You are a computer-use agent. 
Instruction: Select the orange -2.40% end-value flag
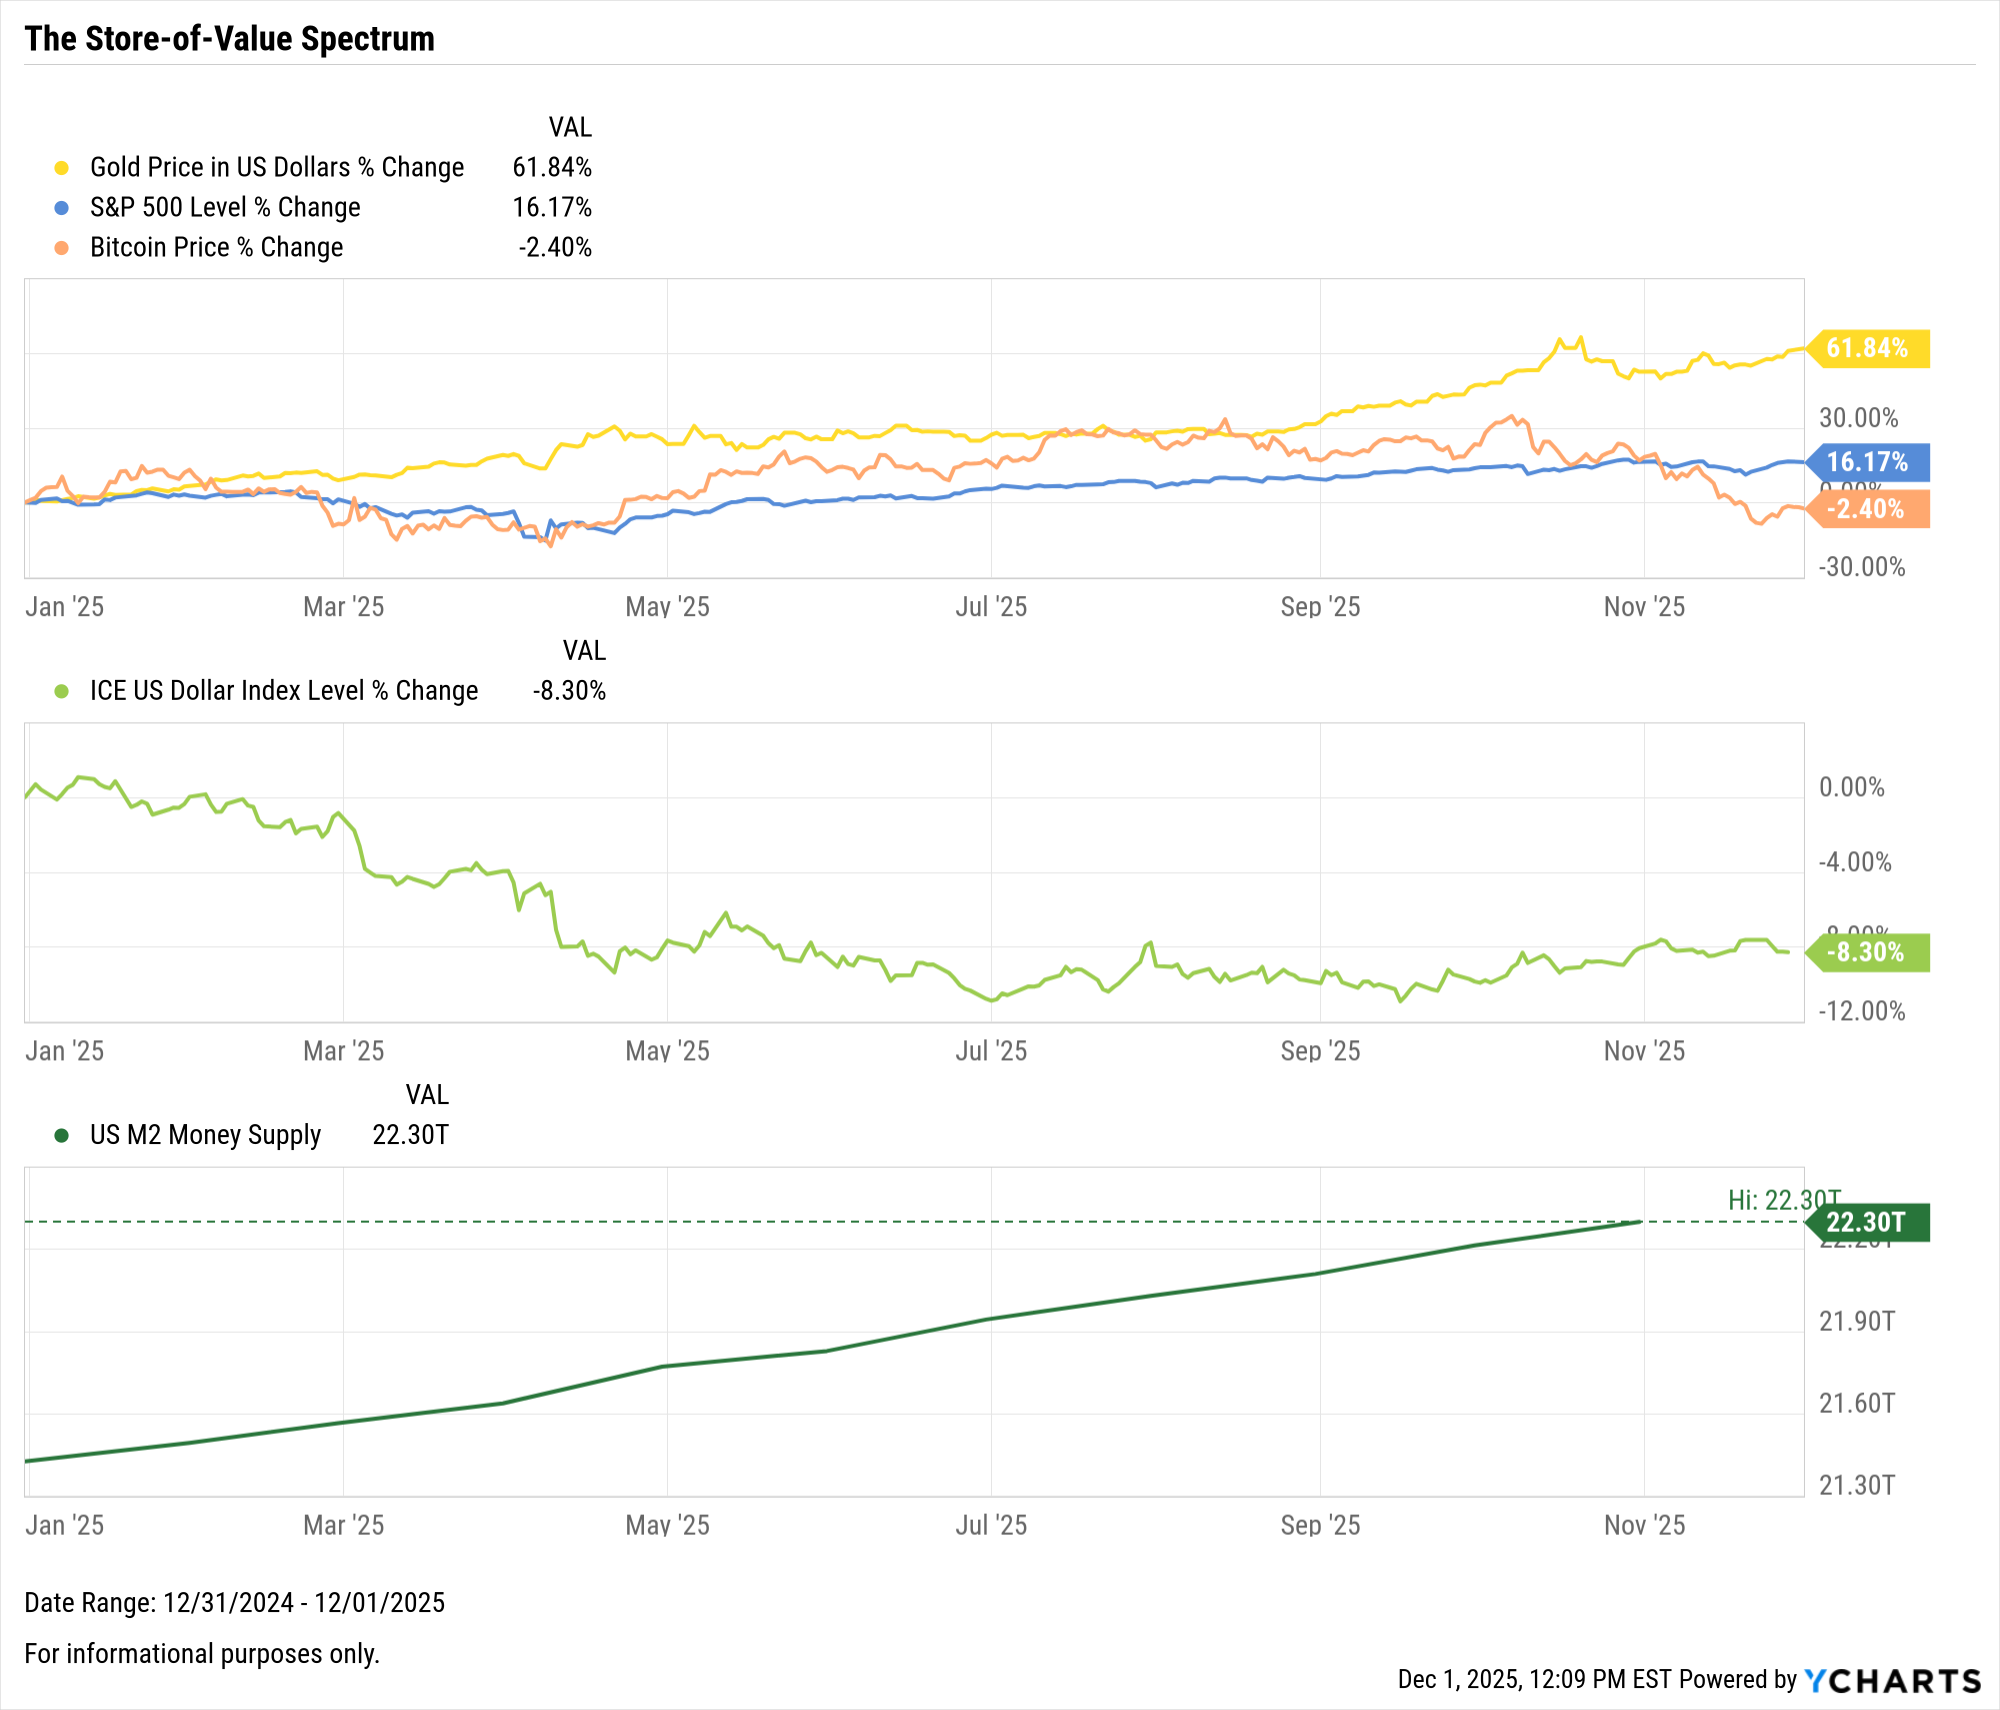(1868, 509)
